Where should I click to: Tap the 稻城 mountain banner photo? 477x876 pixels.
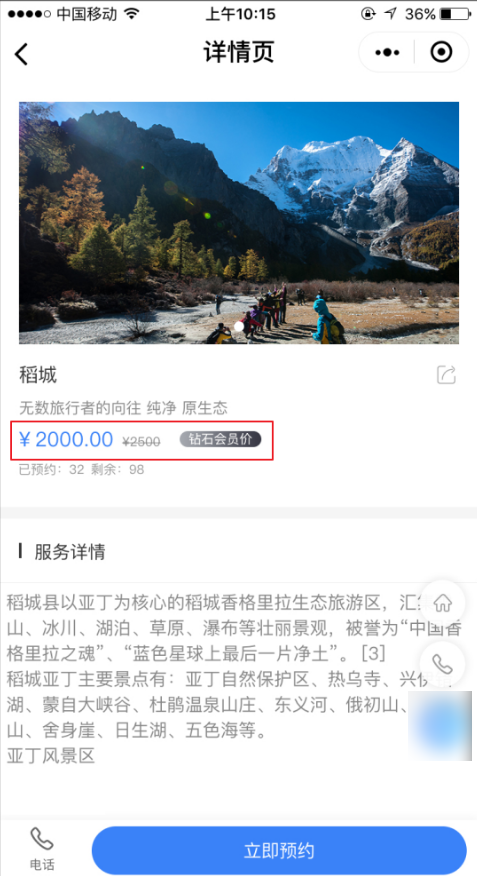(239, 223)
